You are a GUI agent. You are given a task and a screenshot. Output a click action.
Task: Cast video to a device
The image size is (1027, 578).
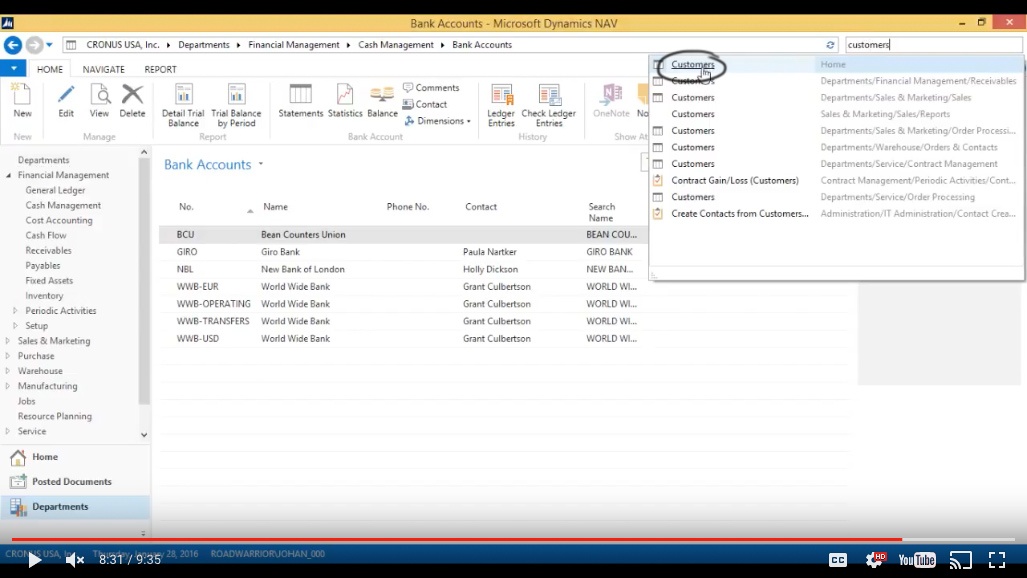click(x=961, y=560)
